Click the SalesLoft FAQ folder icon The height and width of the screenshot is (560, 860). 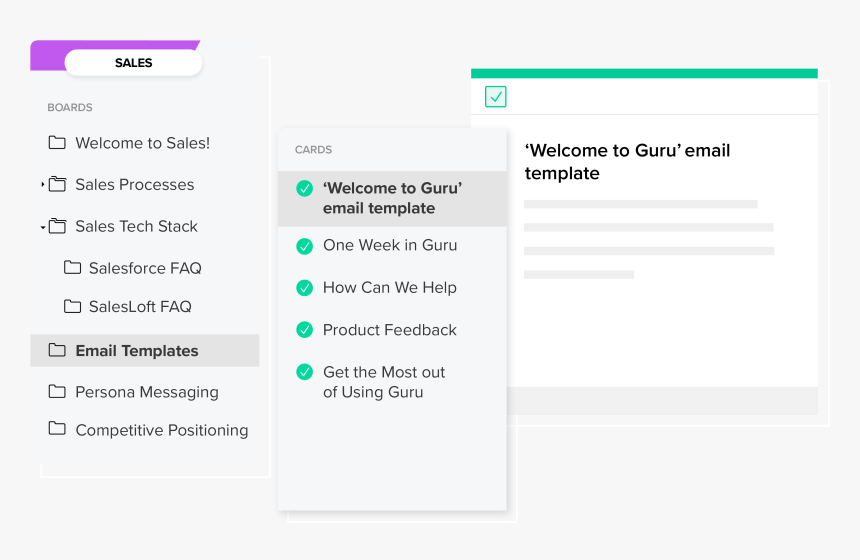tap(72, 306)
